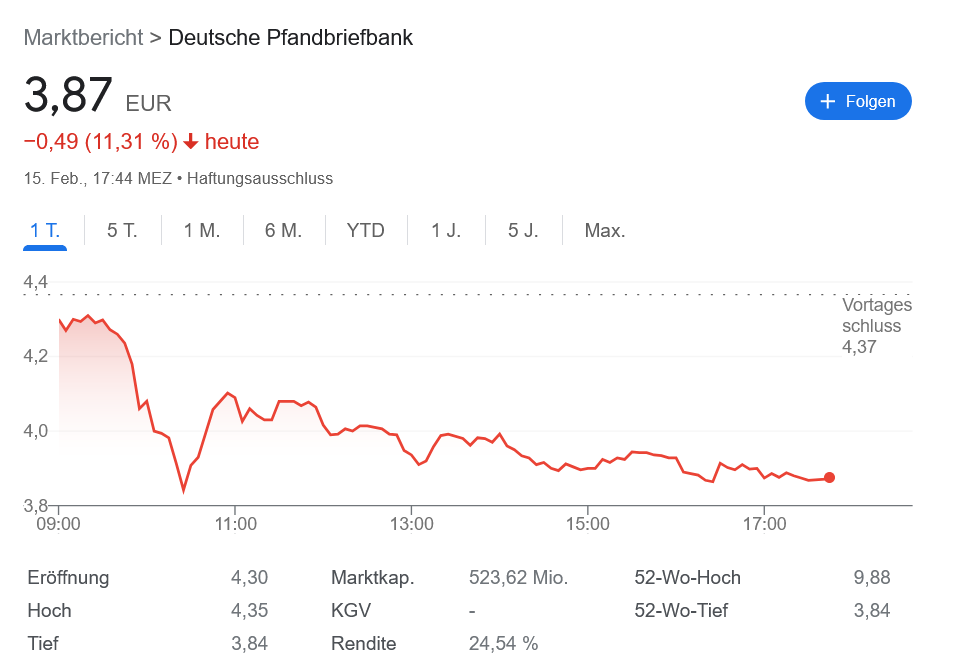The image size is (961, 655).
Task: Switch to the 5 T. chart range
Action: pyautogui.click(x=122, y=231)
